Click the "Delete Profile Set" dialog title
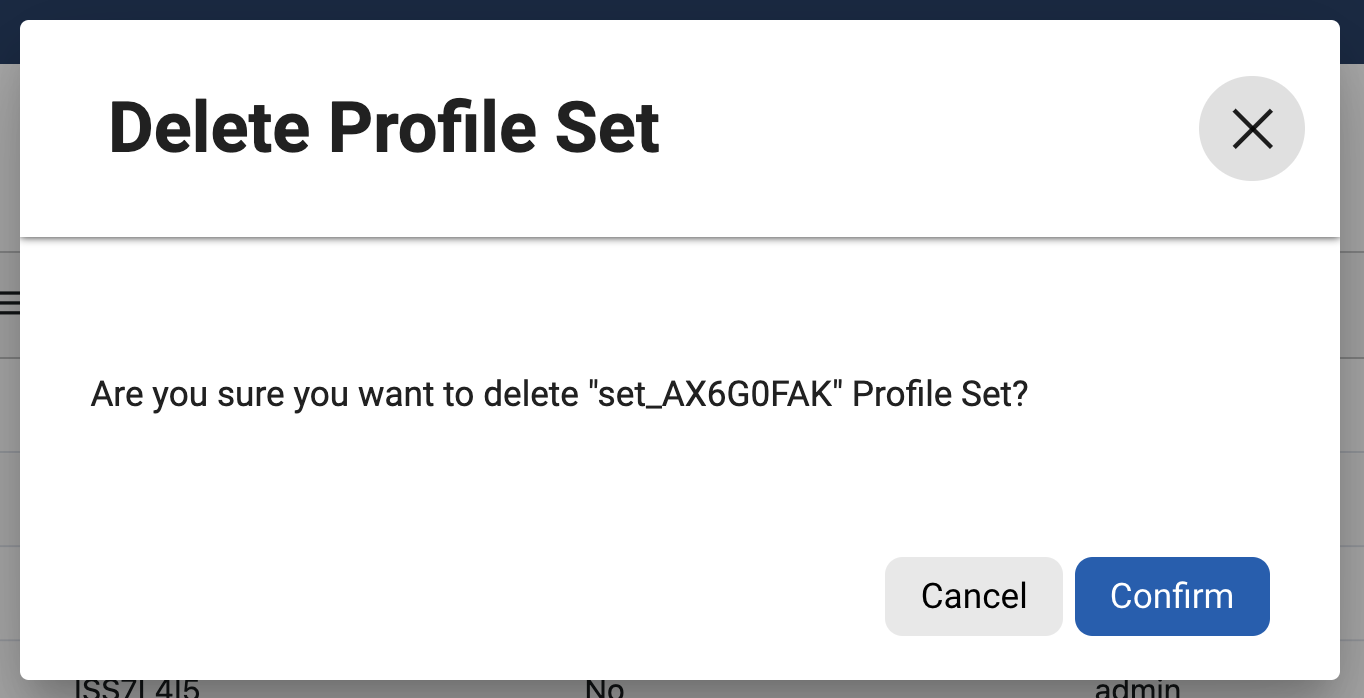Screen dimensions: 1364x698 pyautogui.click(x=384, y=129)
